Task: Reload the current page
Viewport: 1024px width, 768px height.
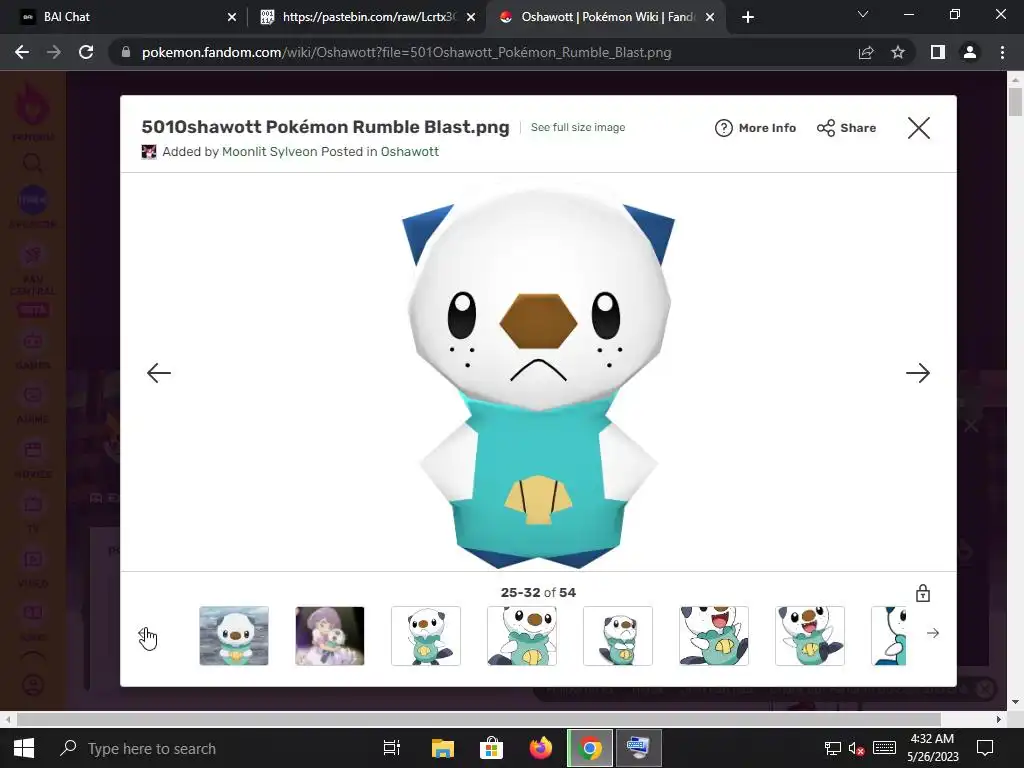Action: [86, 52]
